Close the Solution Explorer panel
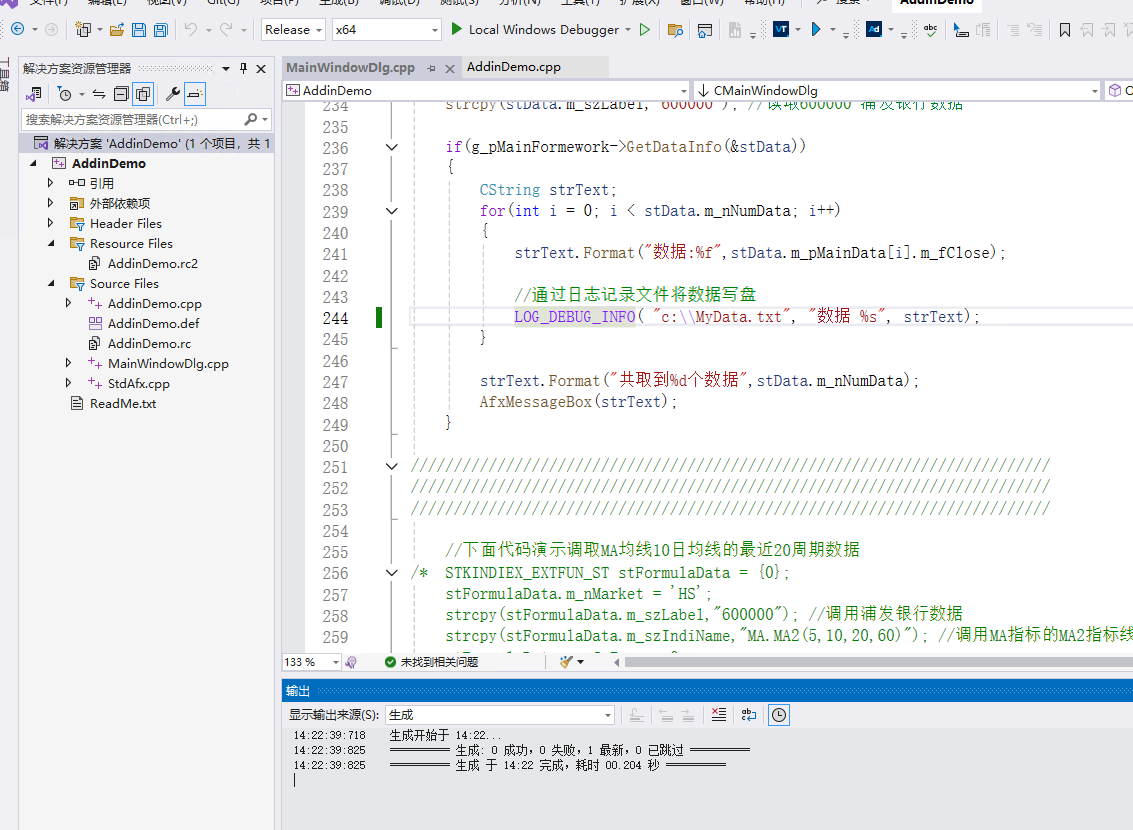Image resolution: width=1133 pixels, height=830 pixels. tap(261, 69)
